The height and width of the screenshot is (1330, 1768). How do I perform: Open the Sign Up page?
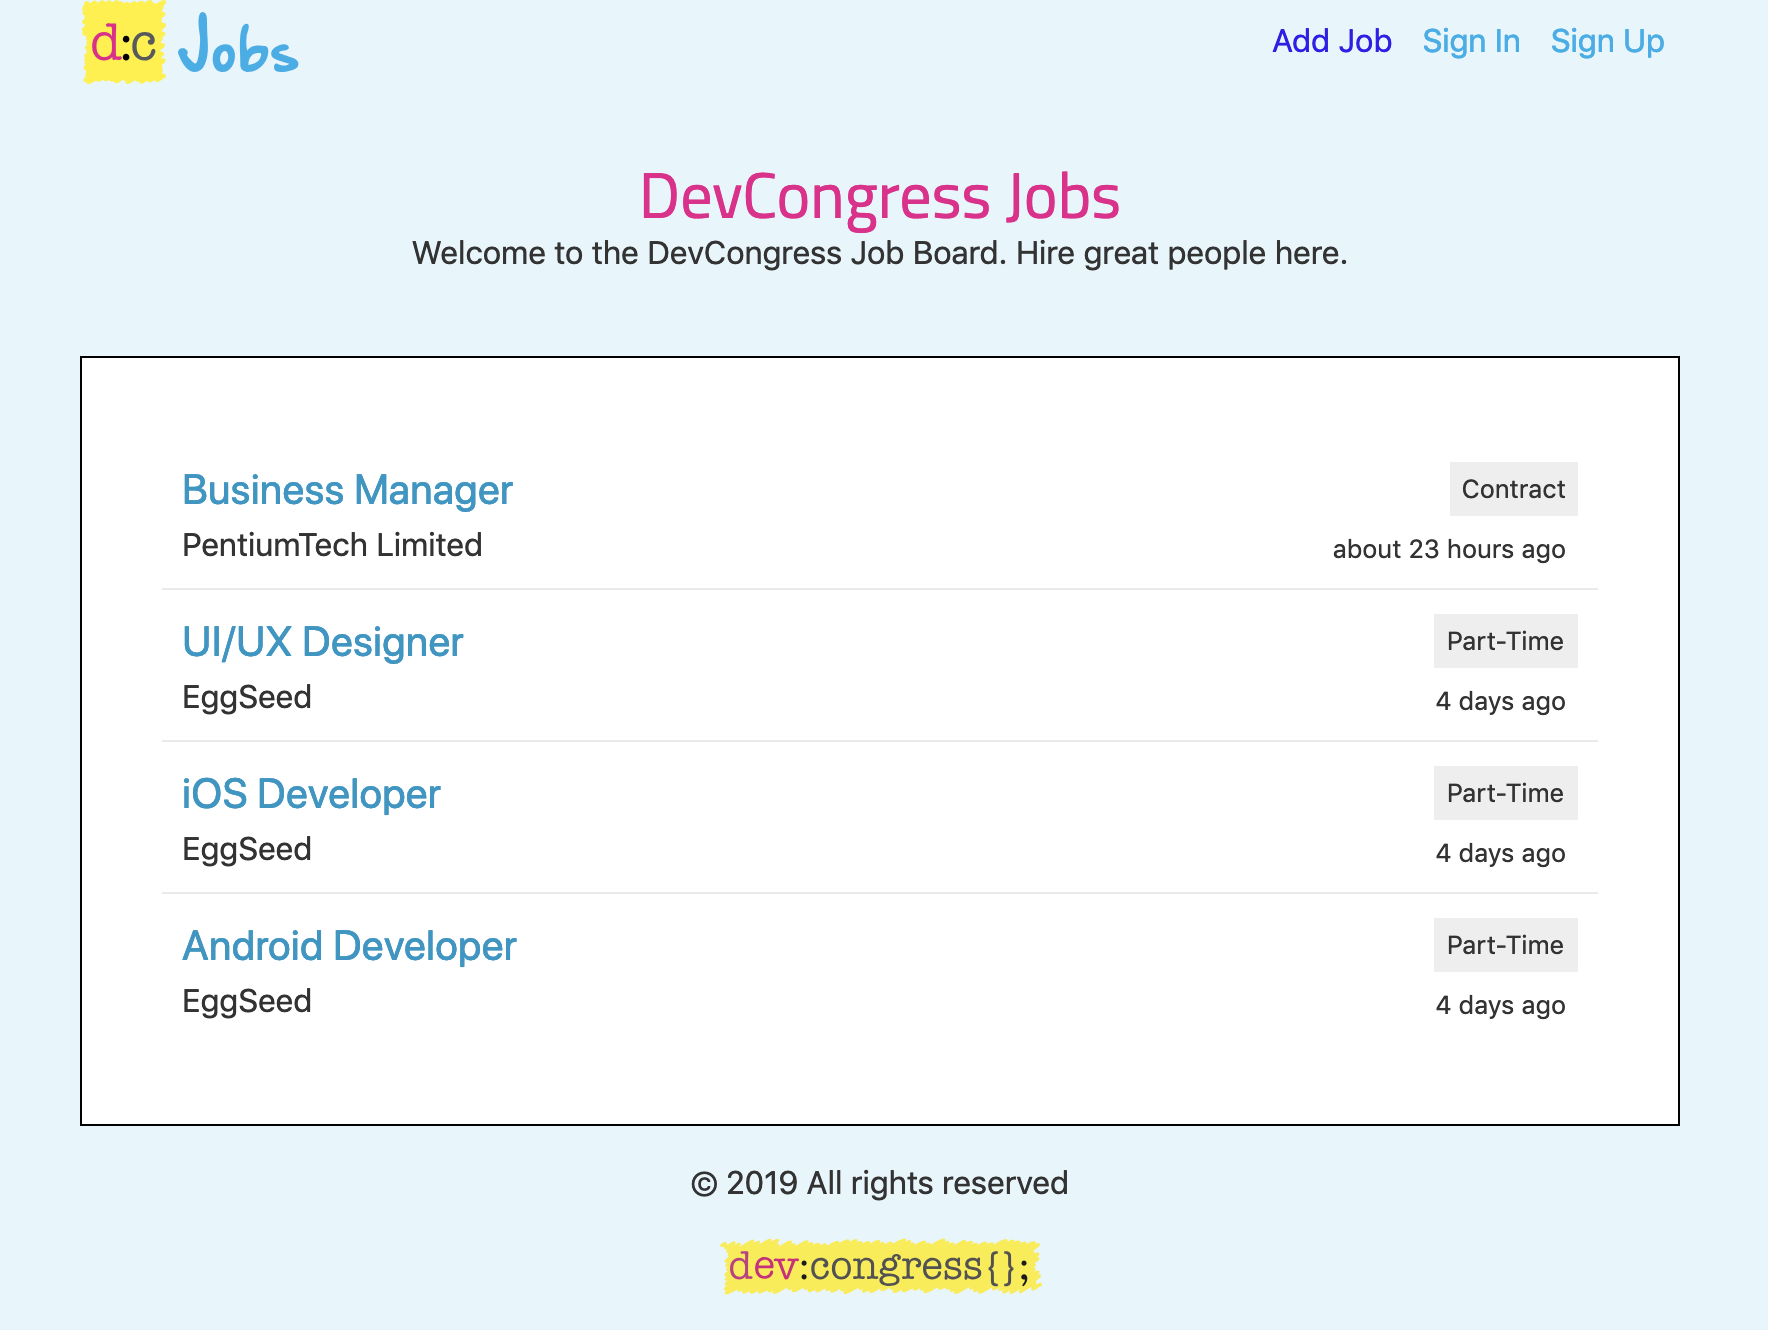coord(1606,41)
